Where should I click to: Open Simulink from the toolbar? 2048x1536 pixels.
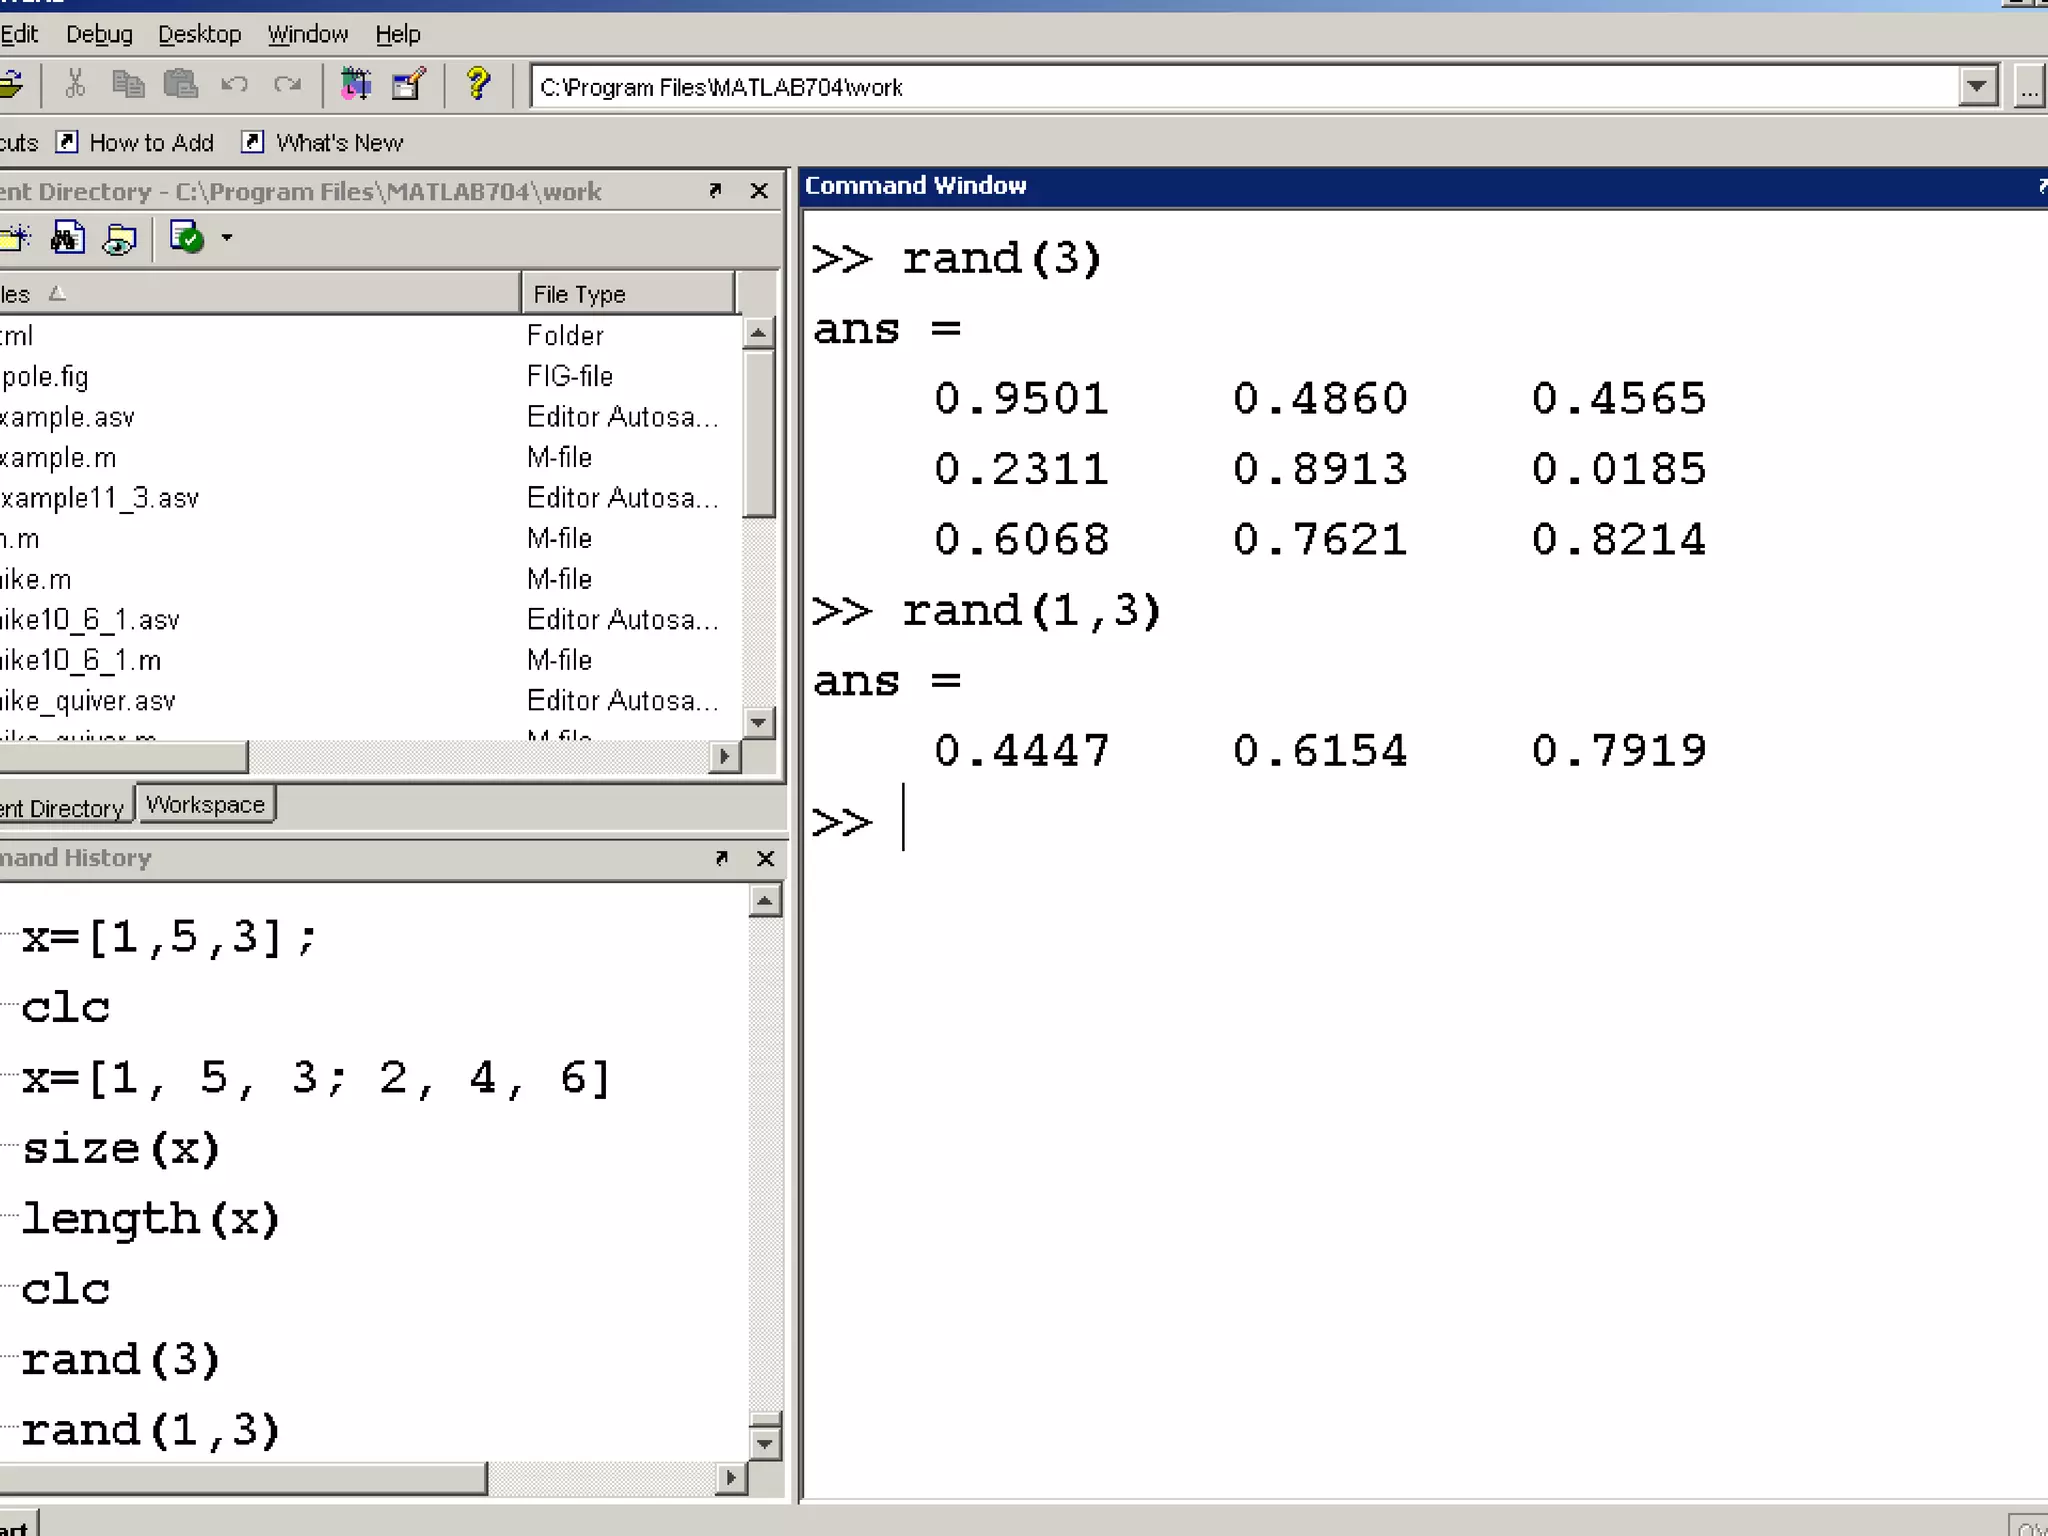pos(355,85)
